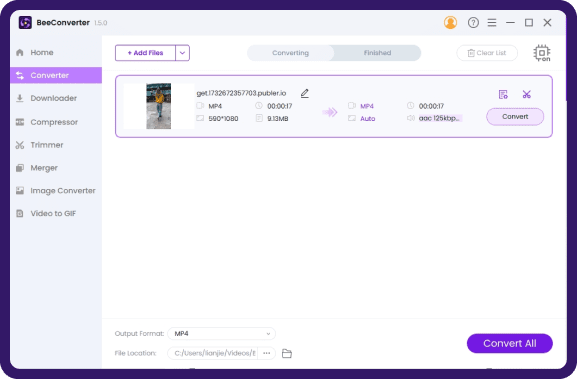This screenshot has width=577, height=379.
Task: Select Converter in sidebar
Action: (x=56, y=75)
